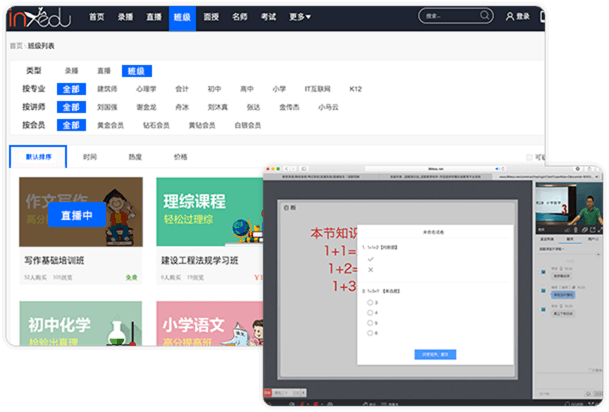Click the share icon in Safari toolbar
The width and height of the screenshot is (609, 412).
point(589,169)
